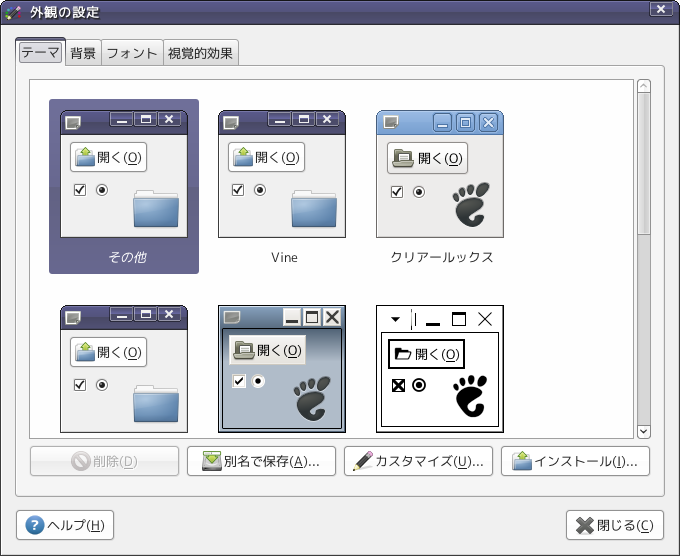Click the scrollbar down arrow
The image size is (680, 556).
coord(644,432)
